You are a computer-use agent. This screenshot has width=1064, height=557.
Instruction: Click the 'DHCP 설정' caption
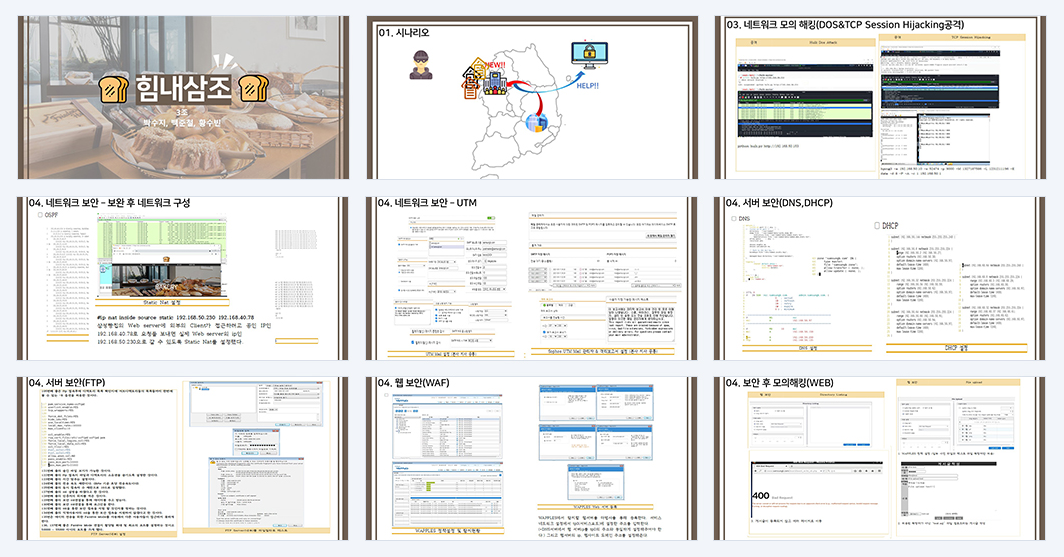(956, 348)
